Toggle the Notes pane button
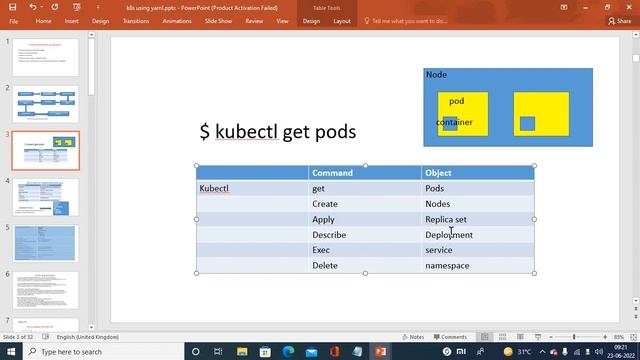The height and width of the screenshot is (360, 640). [413, 337]
